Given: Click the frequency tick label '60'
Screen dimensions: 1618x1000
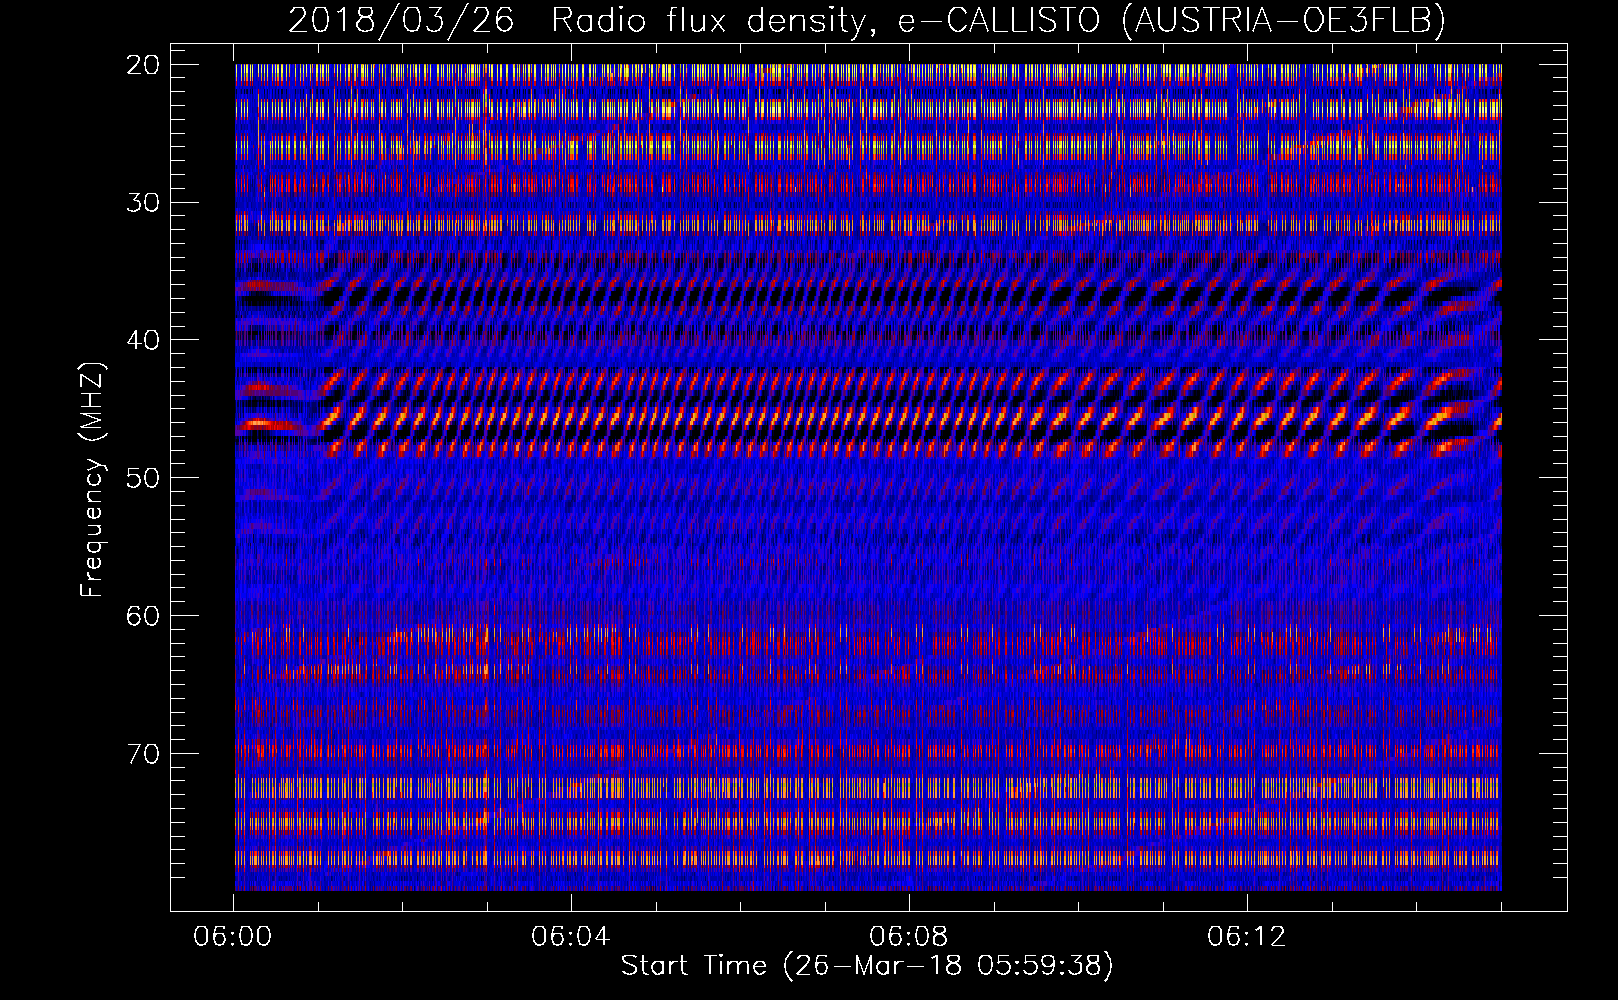Looking at the screenshot, I should click(x=143, y=615).
